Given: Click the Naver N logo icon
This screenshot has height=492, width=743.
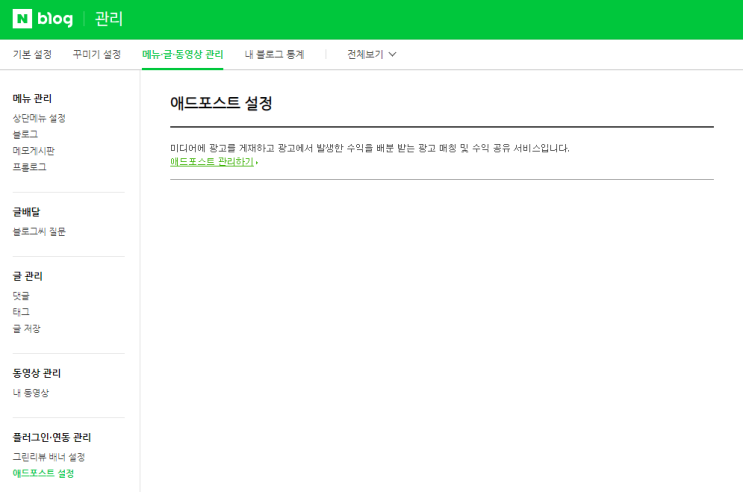Looking at the screenshot, I should tap(22, 19).
